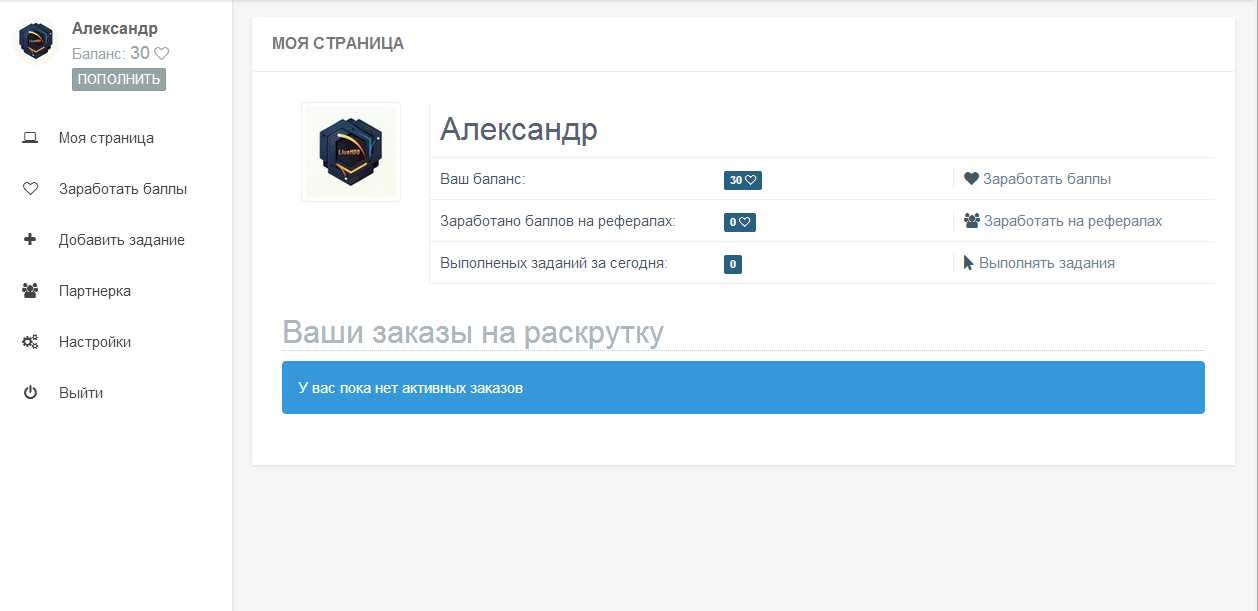Click the laptop icon beside Моя страница
This screenshot has height=611, width=1258.
coord(30,138)
